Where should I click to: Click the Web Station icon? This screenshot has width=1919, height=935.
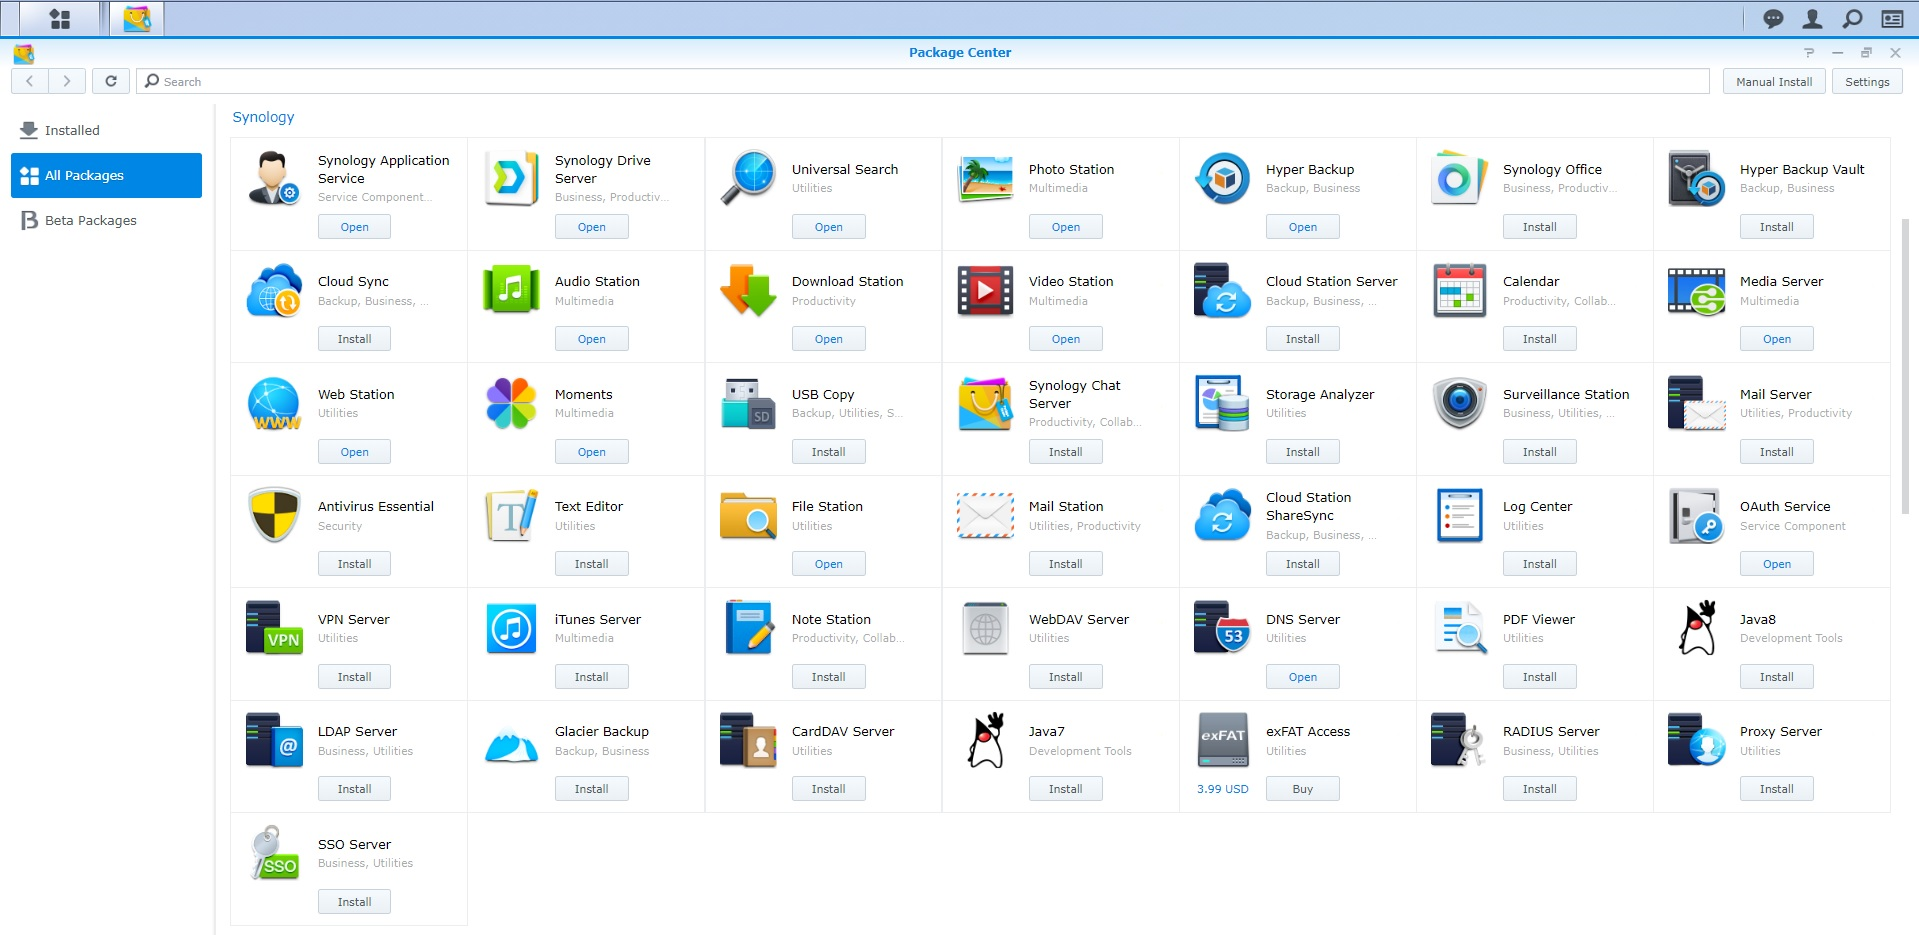tap(274, 403)
